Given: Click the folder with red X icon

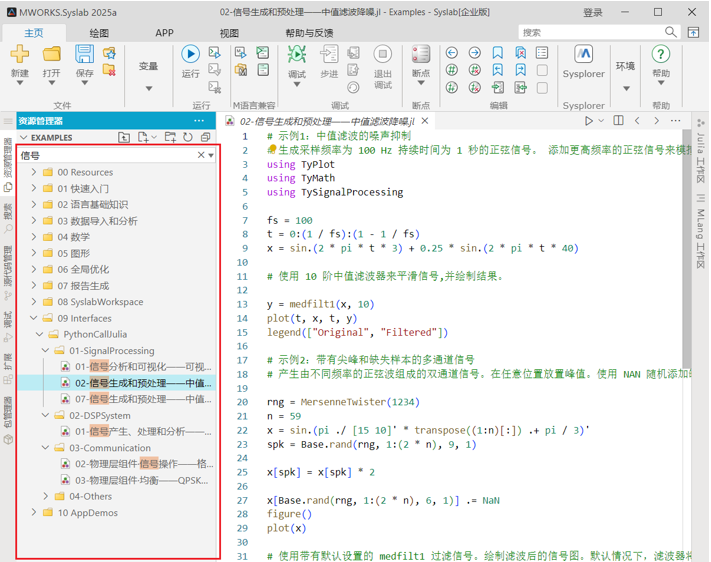Looking at the screenshot, I should [x=109, y=70].
